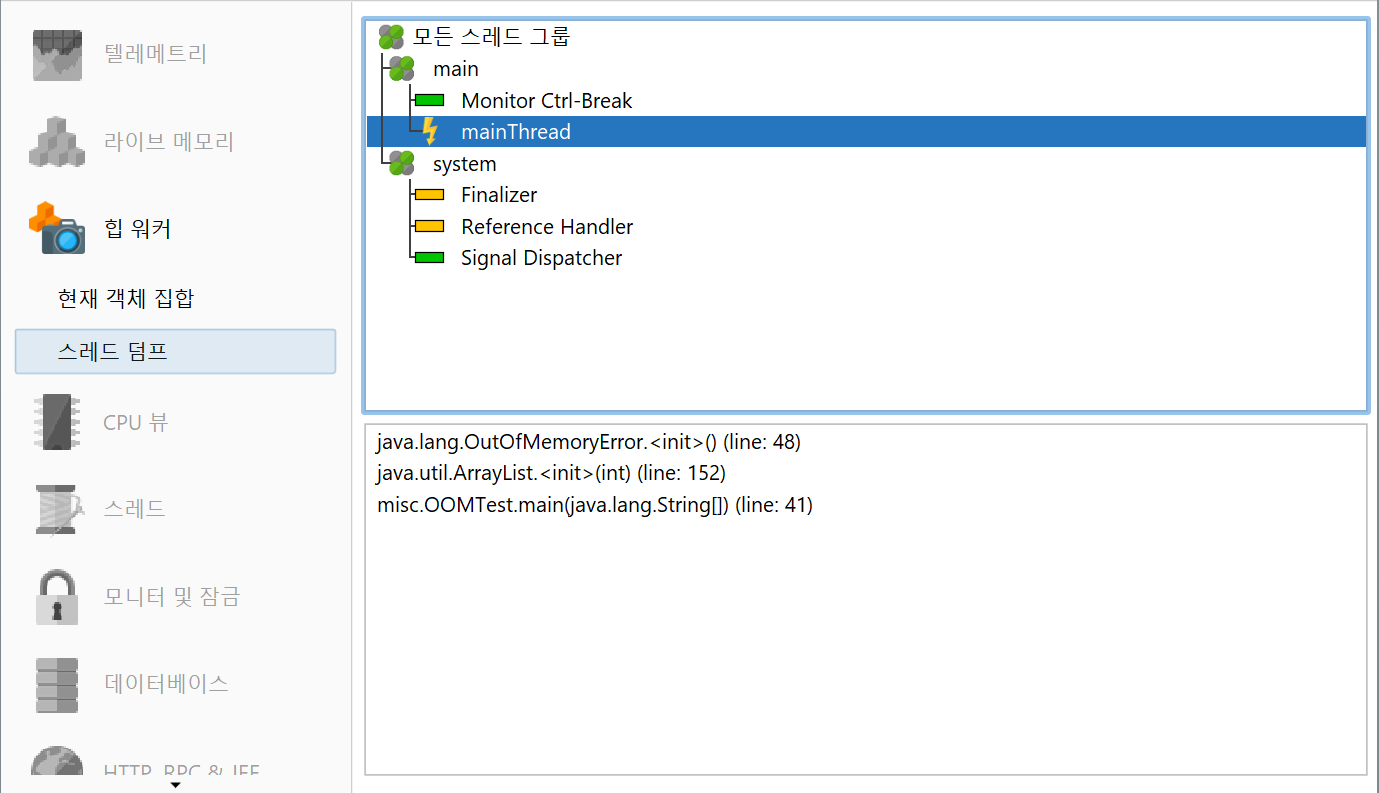This screenshot has height=793, width=1379.
Task: Collapse the system thread group
Action: tap(401, 163)
